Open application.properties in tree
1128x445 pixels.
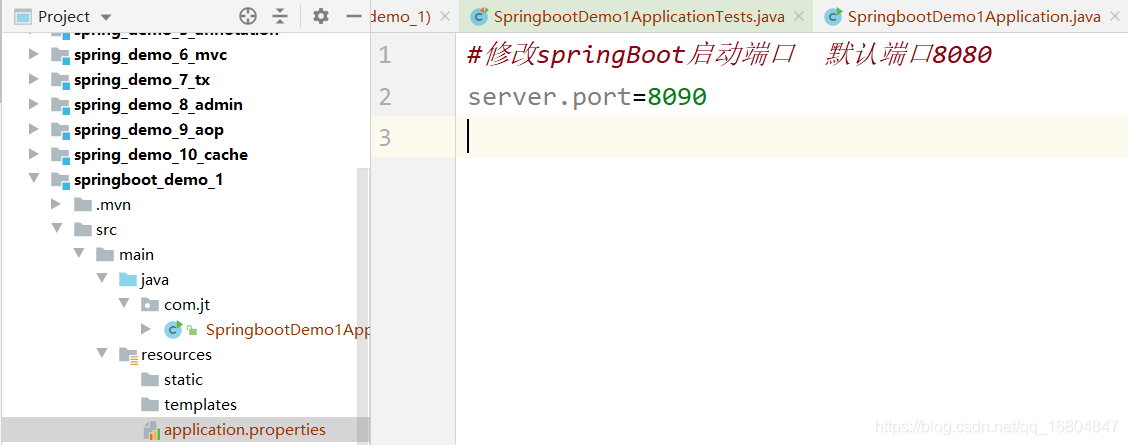(x=245, y=431)
